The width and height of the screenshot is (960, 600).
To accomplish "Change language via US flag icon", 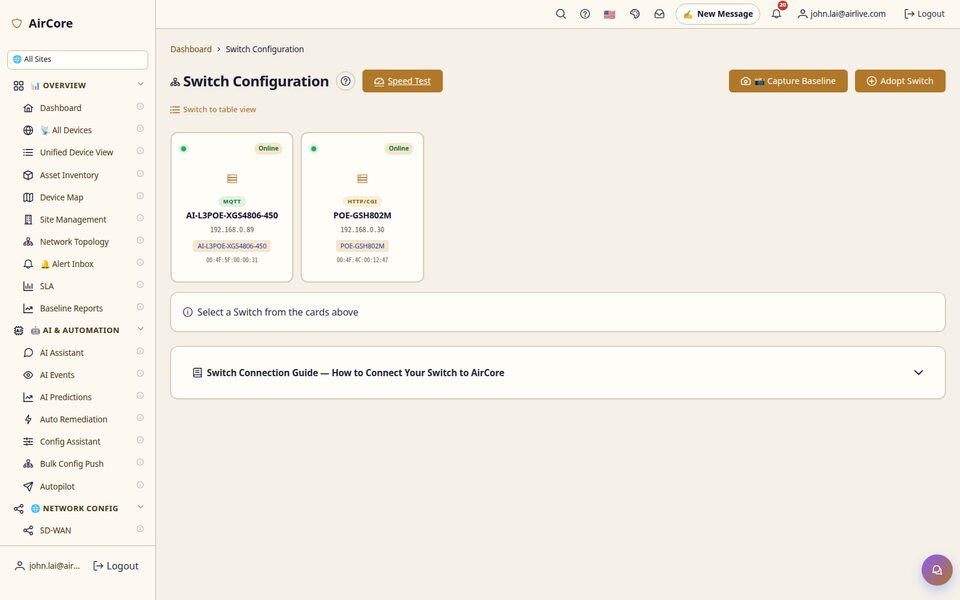I will 609,14.
